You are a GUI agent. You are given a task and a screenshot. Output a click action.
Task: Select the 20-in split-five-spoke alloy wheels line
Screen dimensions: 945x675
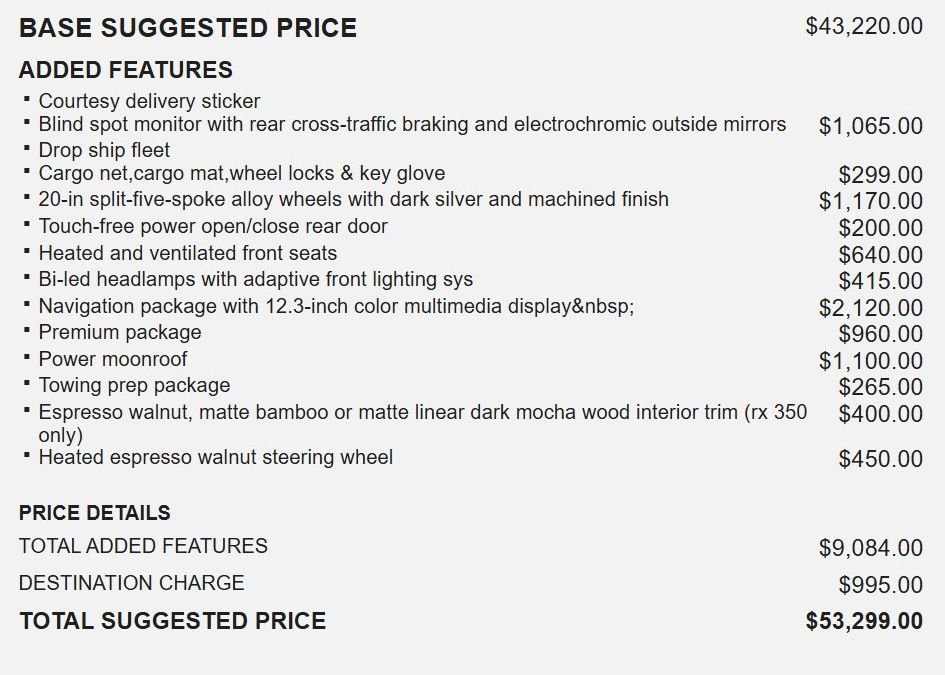(x=353, y=199)
